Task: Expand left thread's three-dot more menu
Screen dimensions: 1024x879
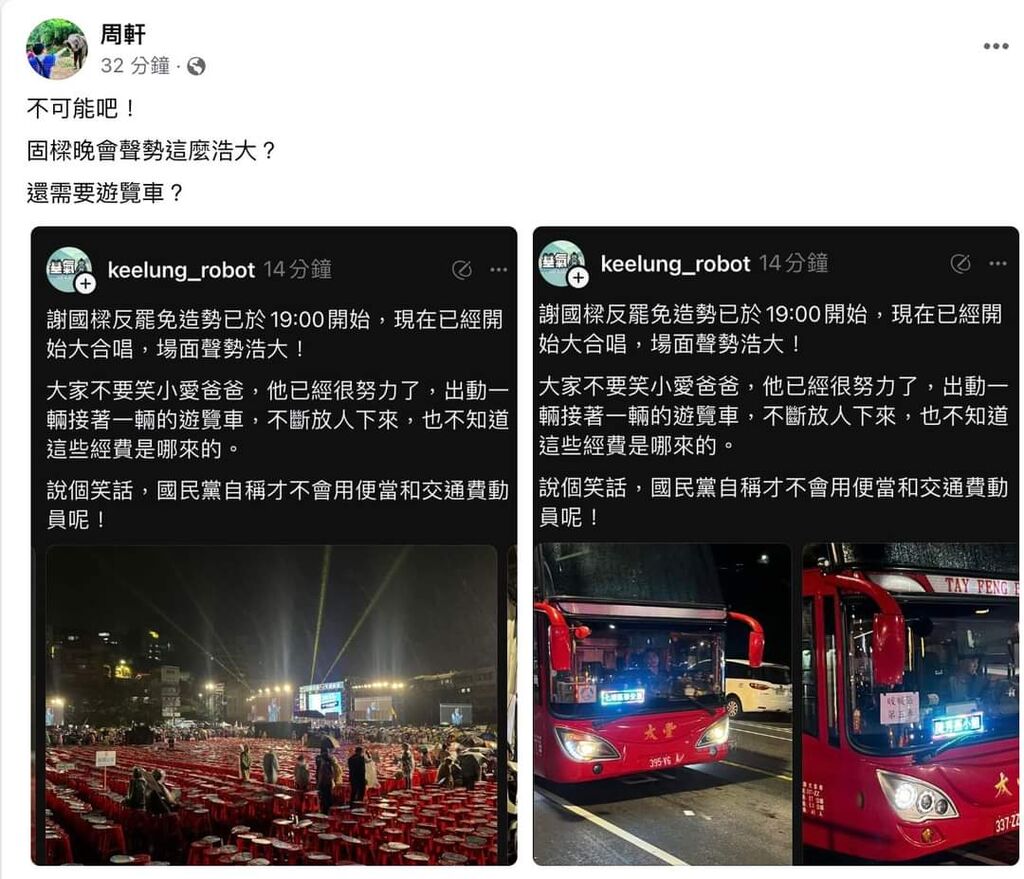Action: [x=498, y=270]
